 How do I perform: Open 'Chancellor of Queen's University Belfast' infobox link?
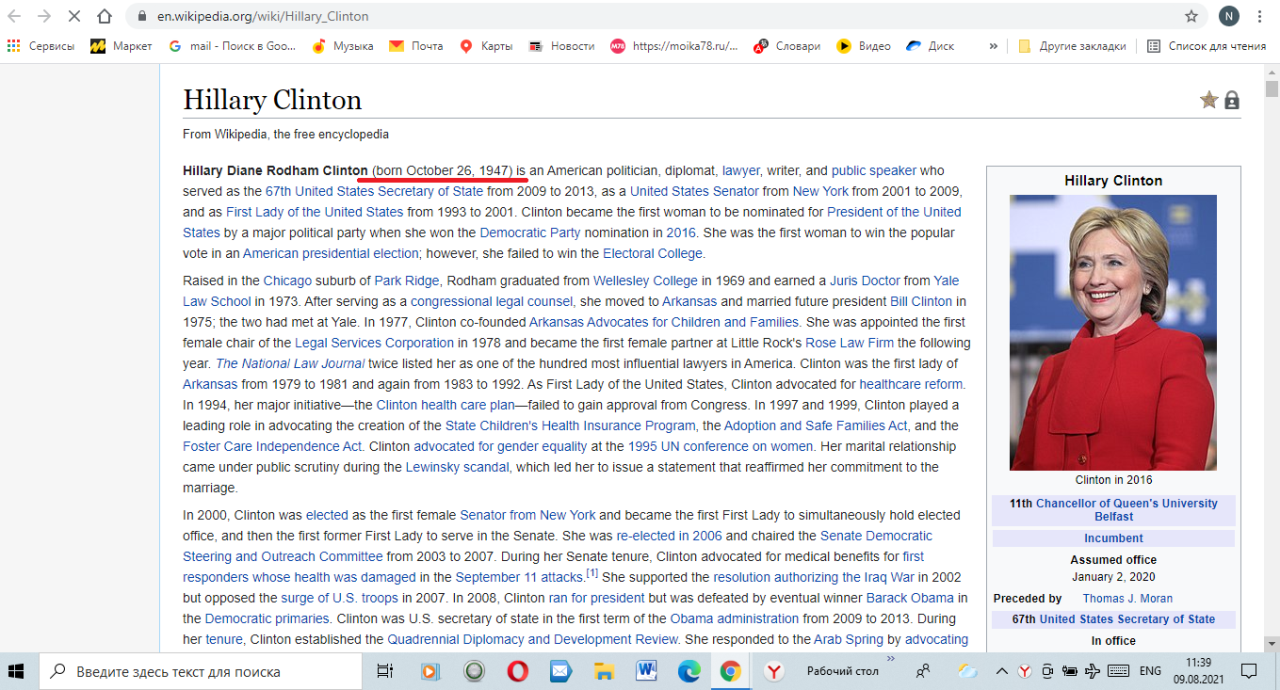[1127, 510]
